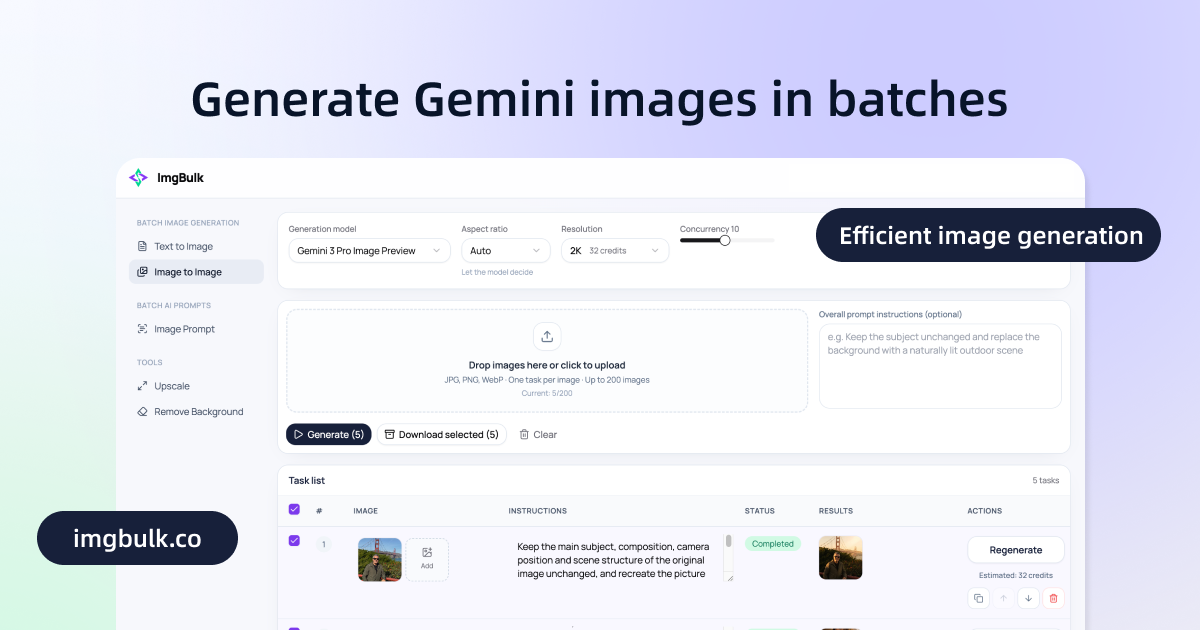Adjust the Concurrency slider handle
1200x630 pixels.
coord(725,240)
